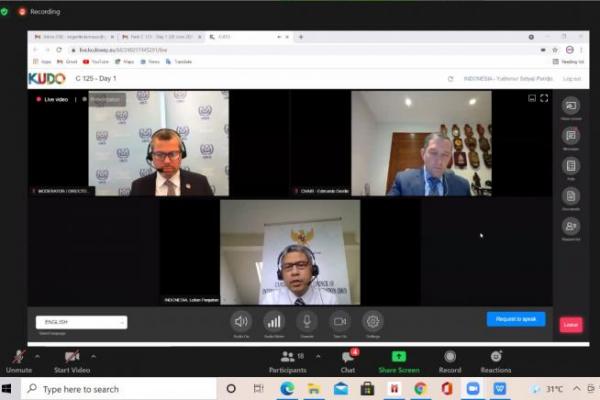
Task: Open Documents icon in KUDO sidebar
Action: (571, 196)
